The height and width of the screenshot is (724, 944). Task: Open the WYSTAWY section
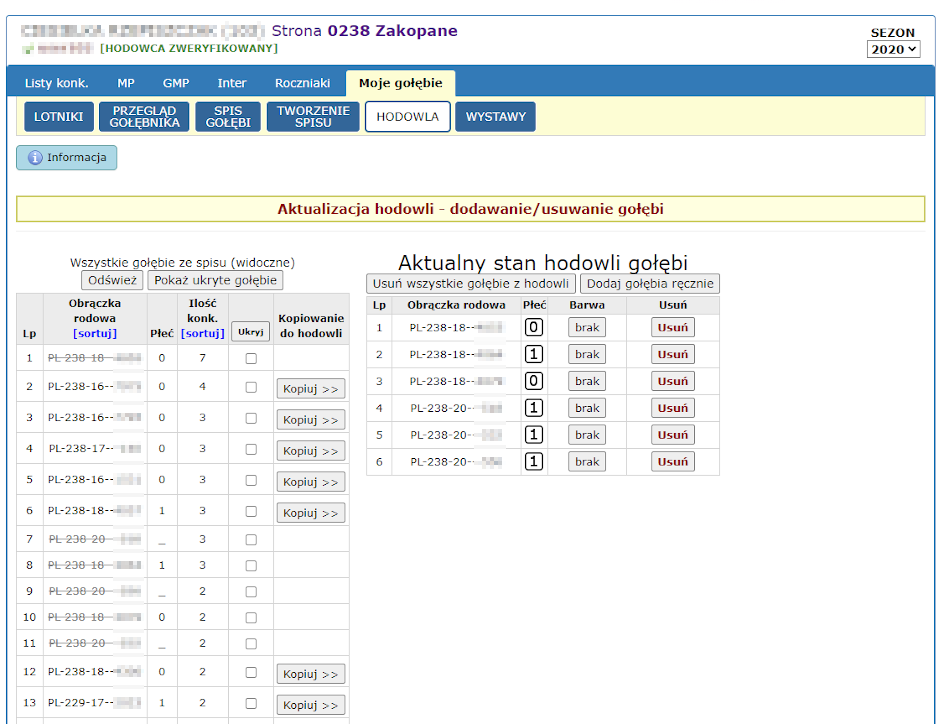click(x=495, y=117)
